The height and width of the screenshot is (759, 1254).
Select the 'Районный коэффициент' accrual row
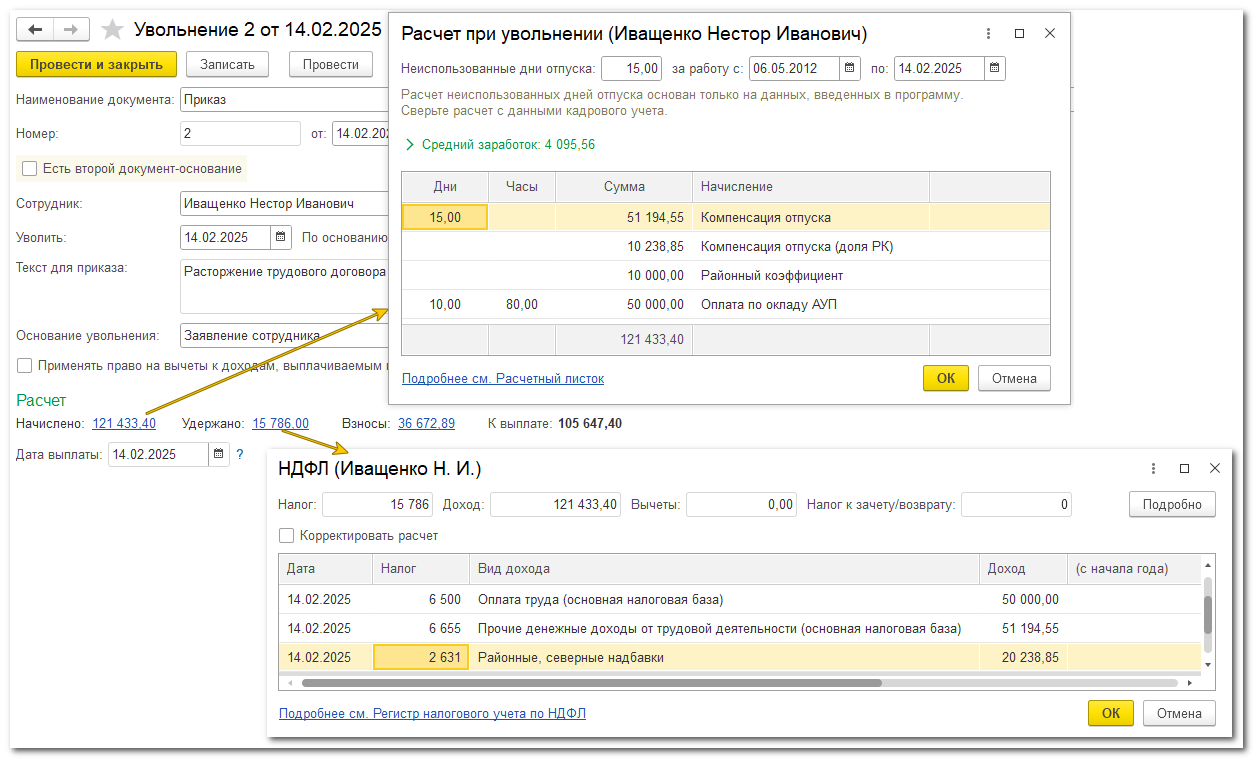770,275
